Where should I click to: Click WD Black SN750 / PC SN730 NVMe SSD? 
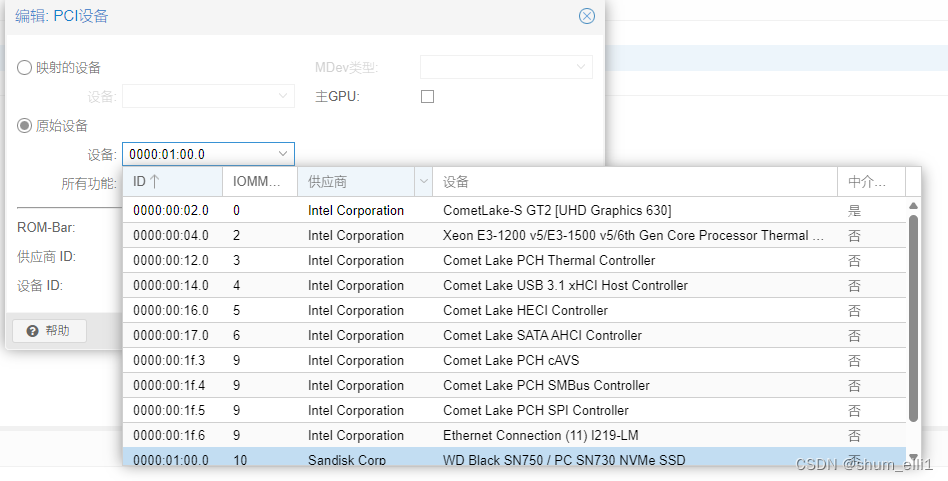pos(564,460)
